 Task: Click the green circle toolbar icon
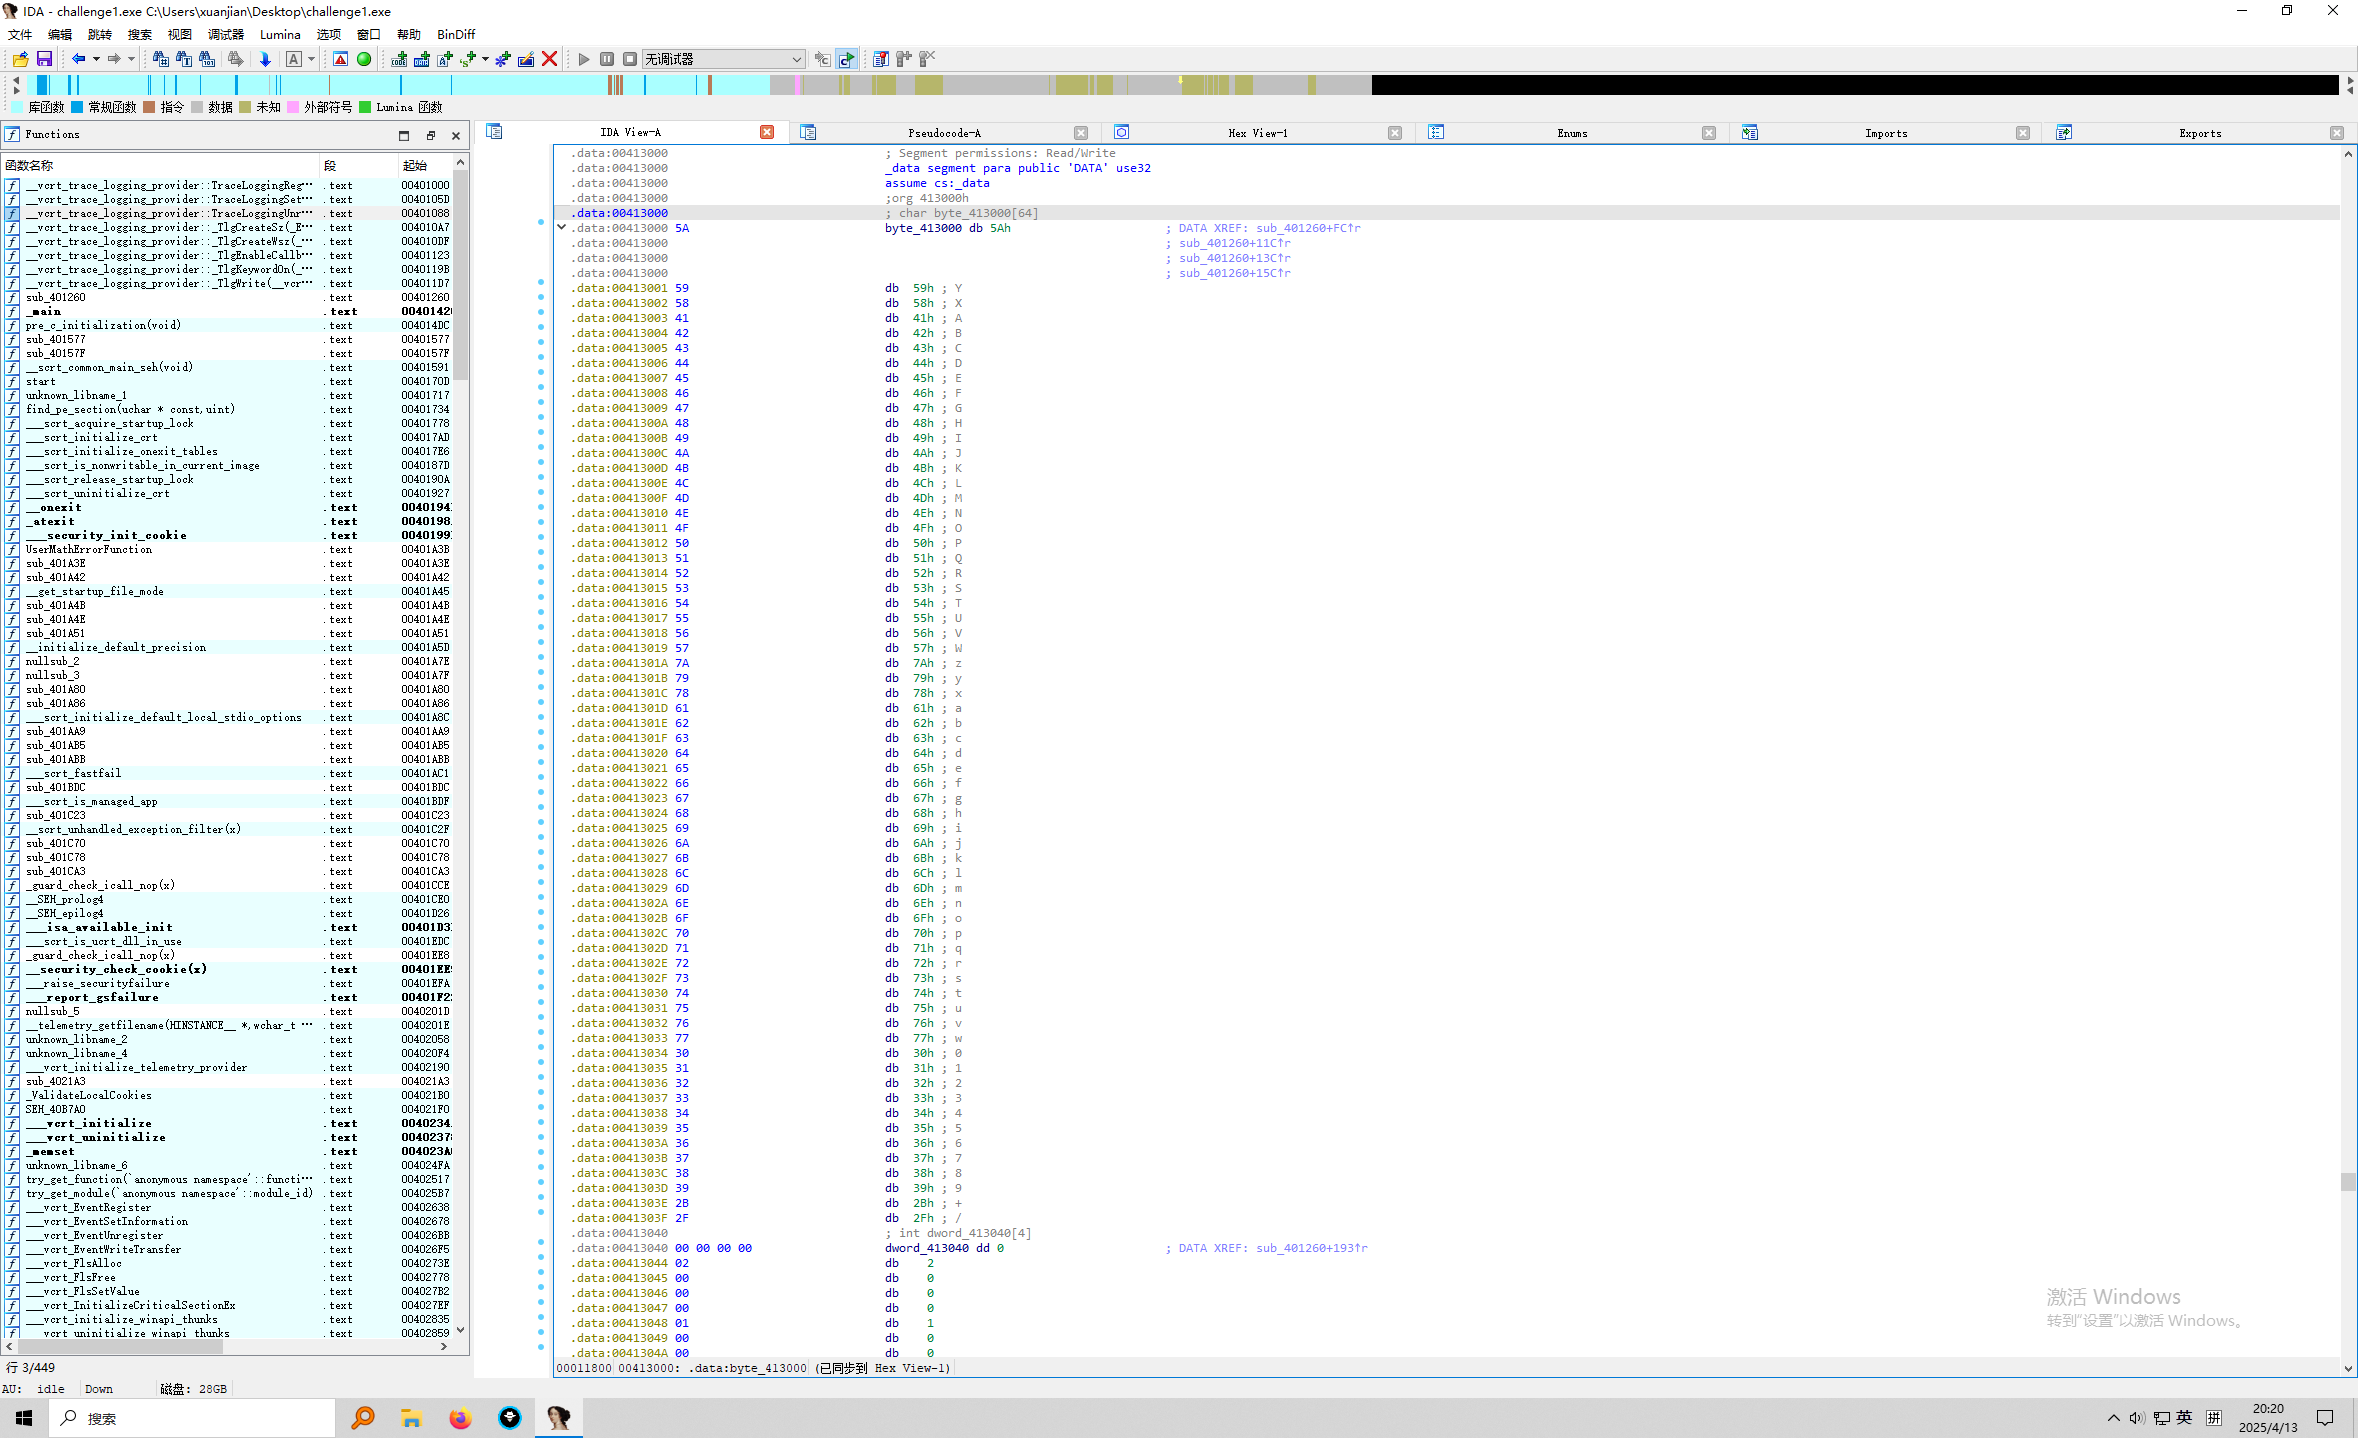[x=364, y=59]
